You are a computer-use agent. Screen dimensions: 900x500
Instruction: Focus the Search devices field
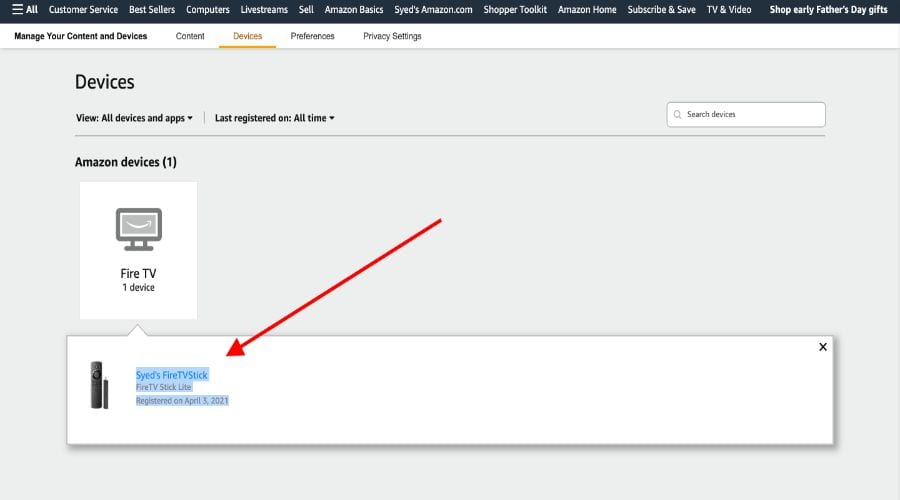coord(746,114)
